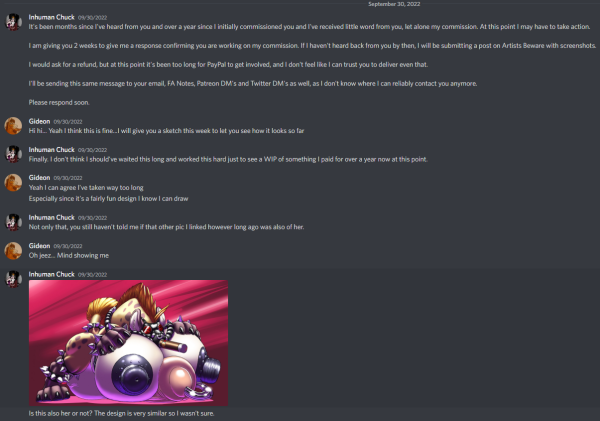Click Inhuman Chuck name above the image post
This screenshot has height=421, width=600.
tap(52, 274)
